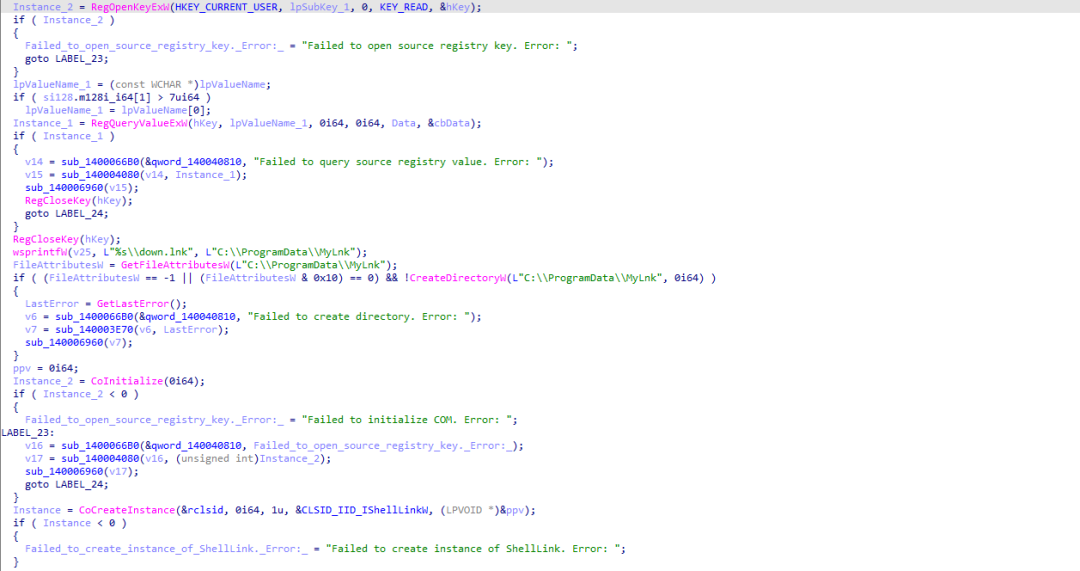Select the RegOpenKeyExW function call
The height and width of the screenshot is (571, 1080).
coord(130,7)
